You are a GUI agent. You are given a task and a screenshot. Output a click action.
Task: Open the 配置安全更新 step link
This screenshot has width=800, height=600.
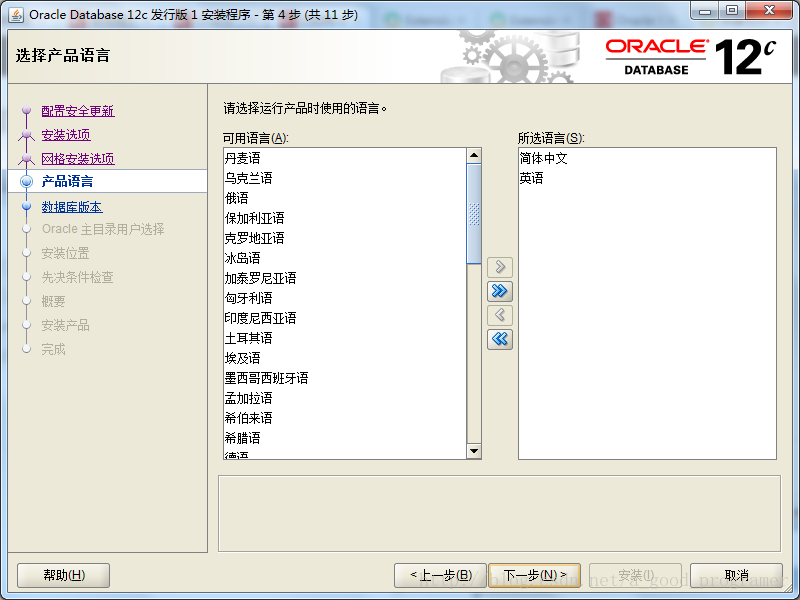pyautogui.click(x=78, y=111)
